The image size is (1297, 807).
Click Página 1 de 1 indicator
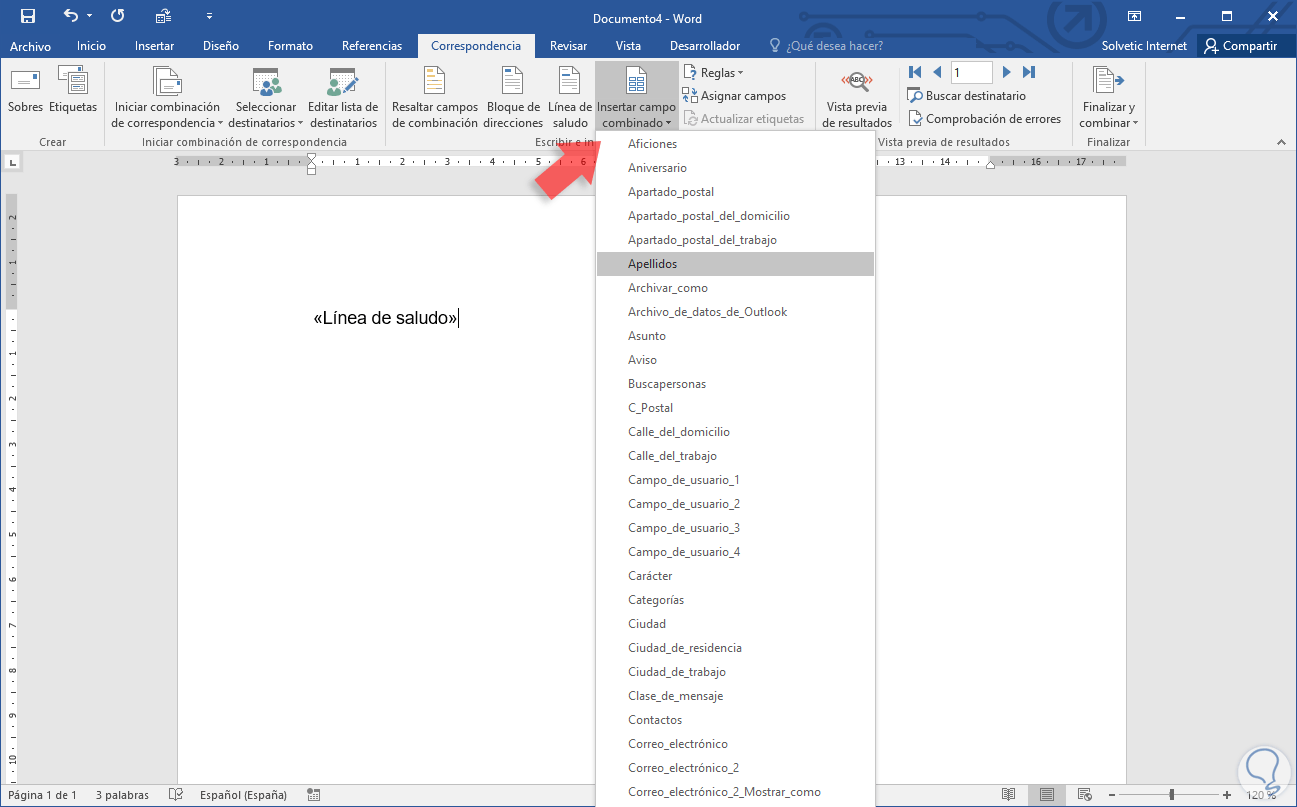pyautogui.click(x=42, y=795)
